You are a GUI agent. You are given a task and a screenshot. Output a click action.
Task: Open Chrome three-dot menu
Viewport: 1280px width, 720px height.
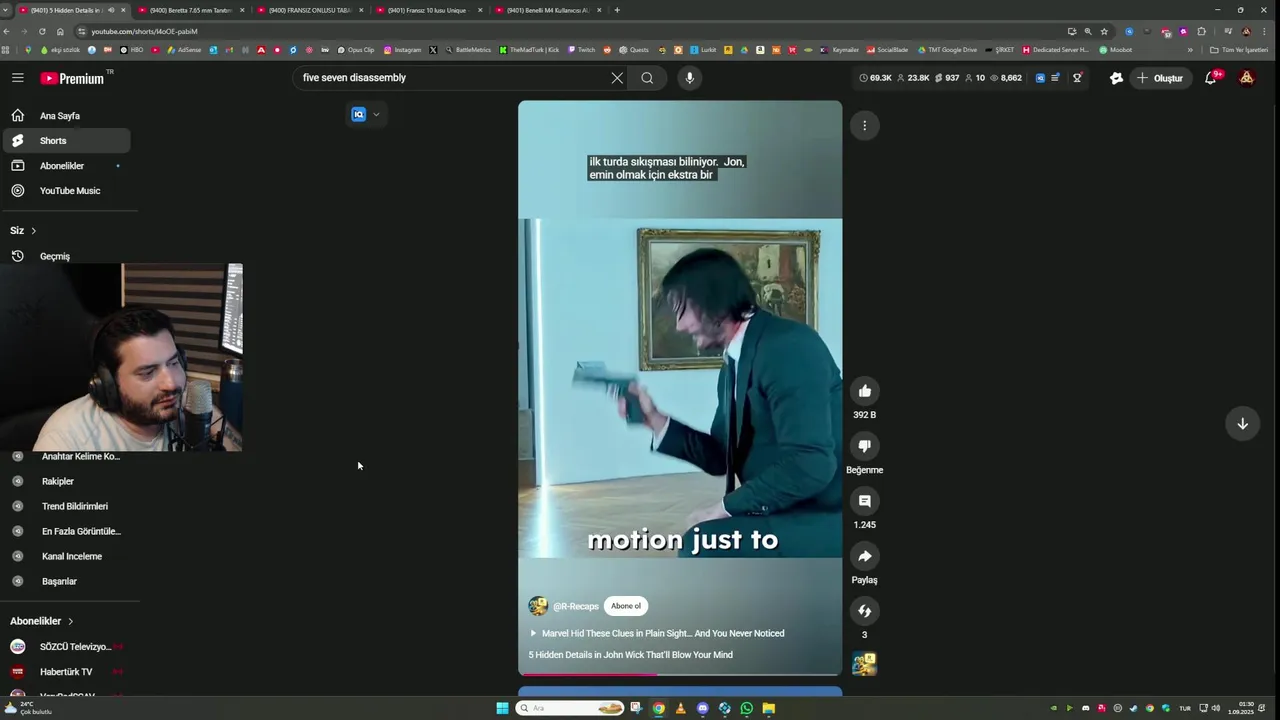click(x=1265, y=31)
